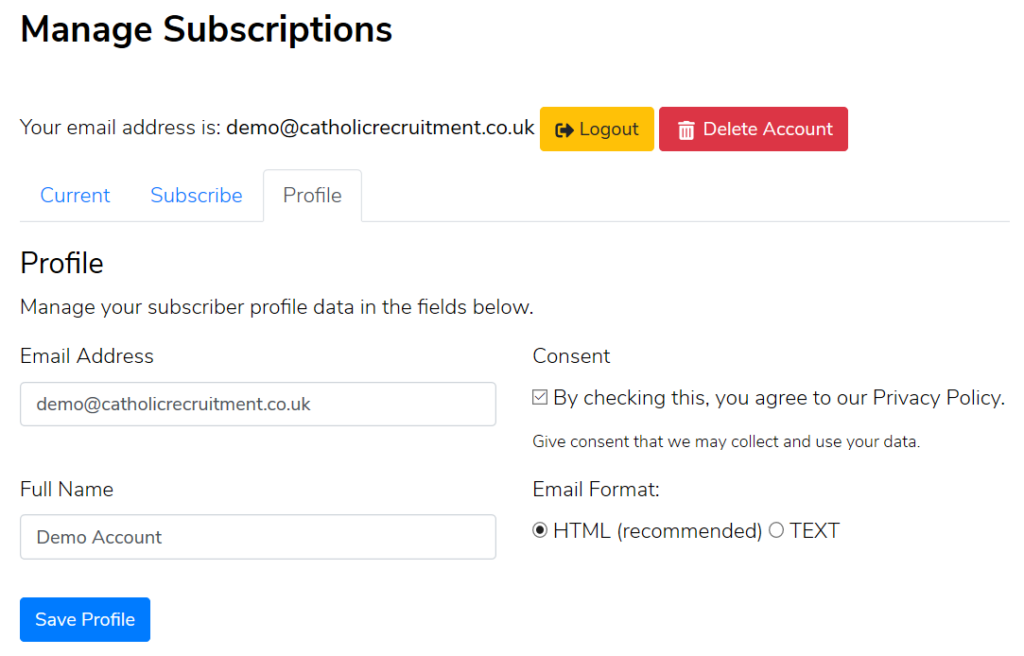Click the bold email address beside Logout

coord(380,127)
